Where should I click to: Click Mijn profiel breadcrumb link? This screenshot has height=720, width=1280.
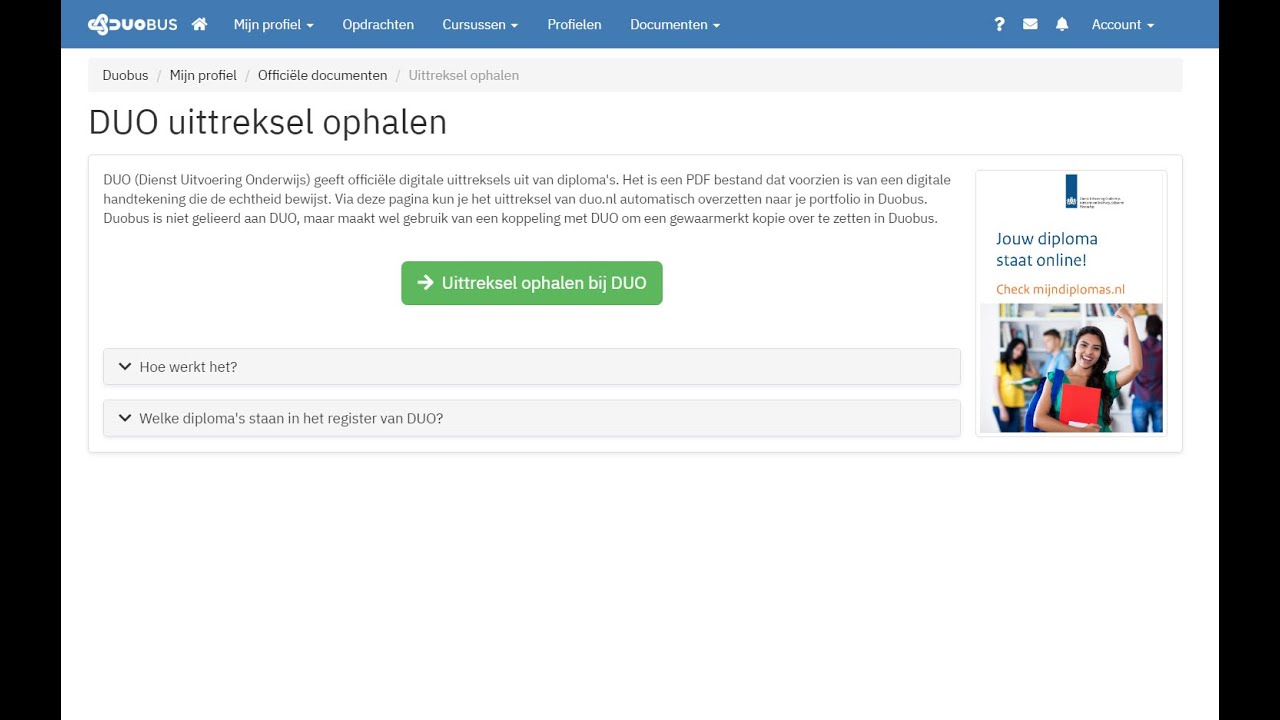203,75
